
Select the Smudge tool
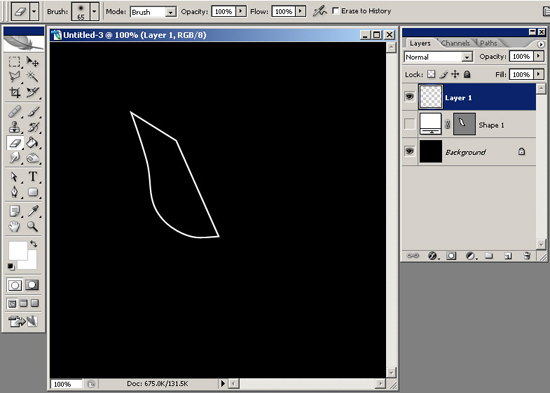pos(14,158)
